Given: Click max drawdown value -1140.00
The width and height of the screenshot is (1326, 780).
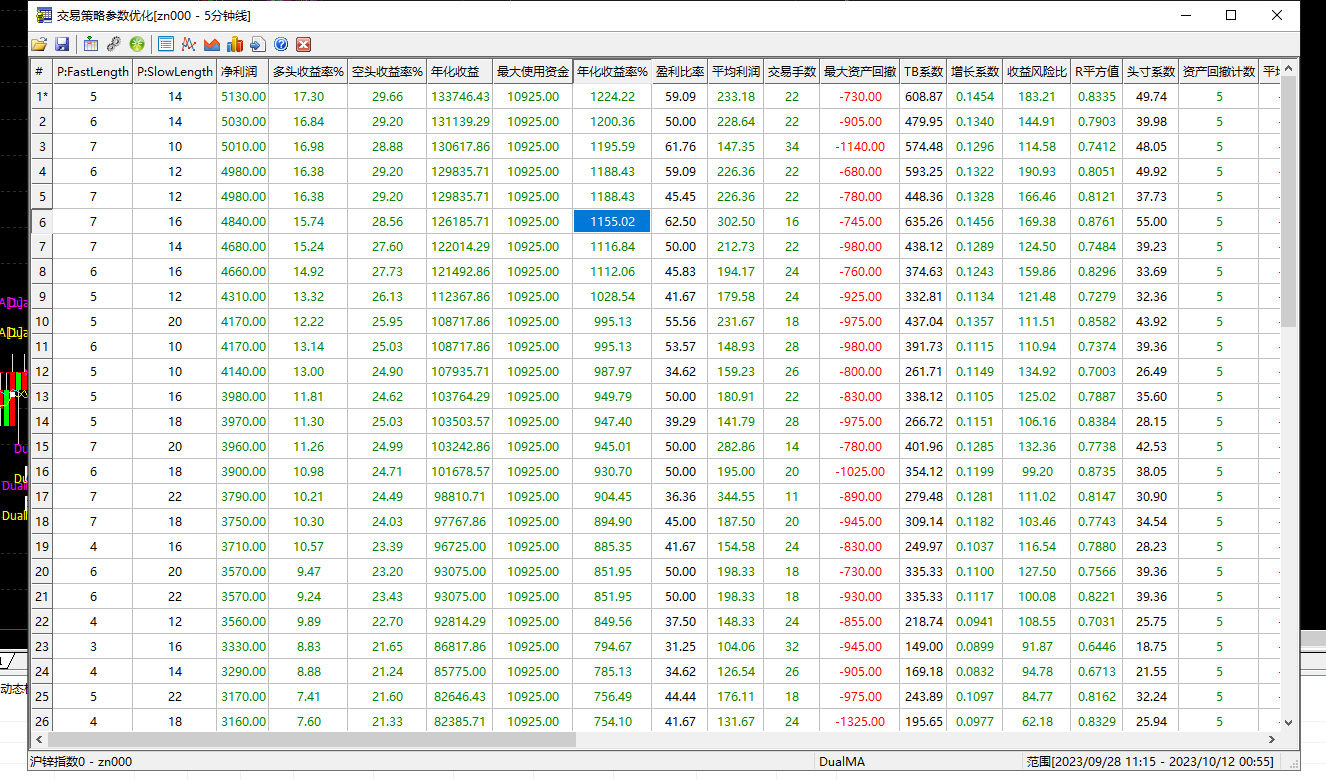Looking at the screenshot, I should (860, 146).
